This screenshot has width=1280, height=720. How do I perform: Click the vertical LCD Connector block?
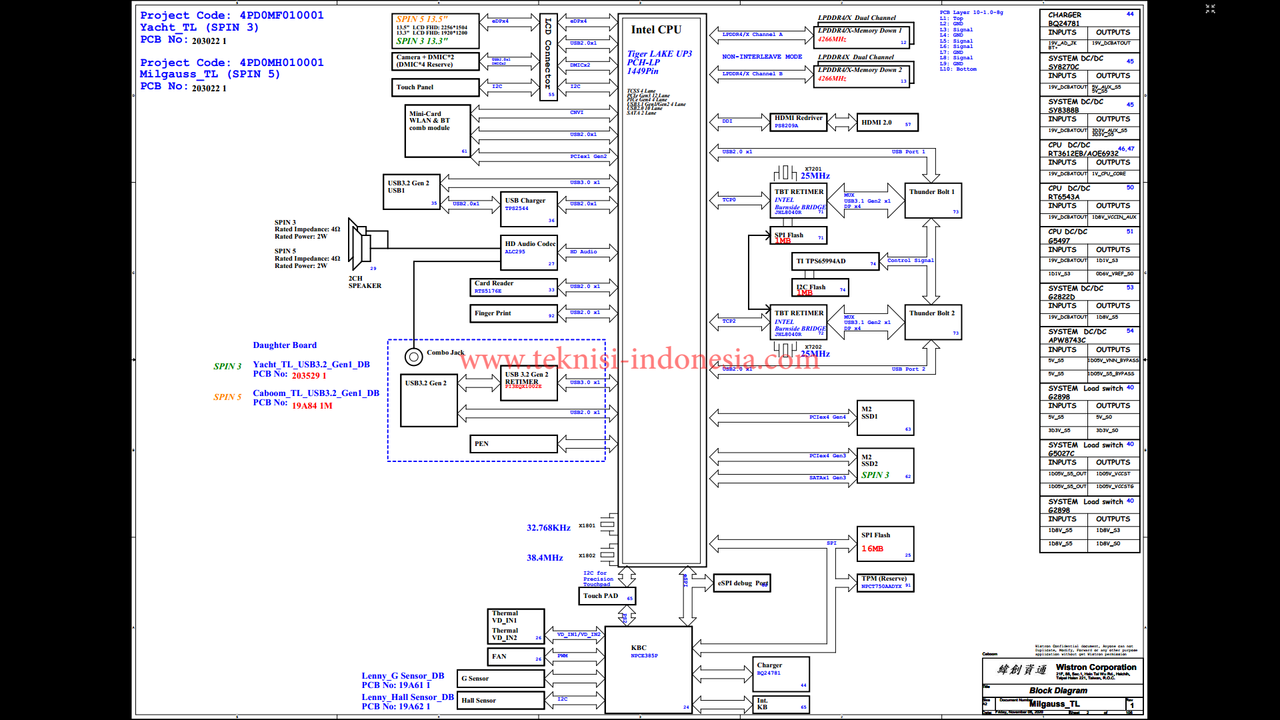point(547,58)
